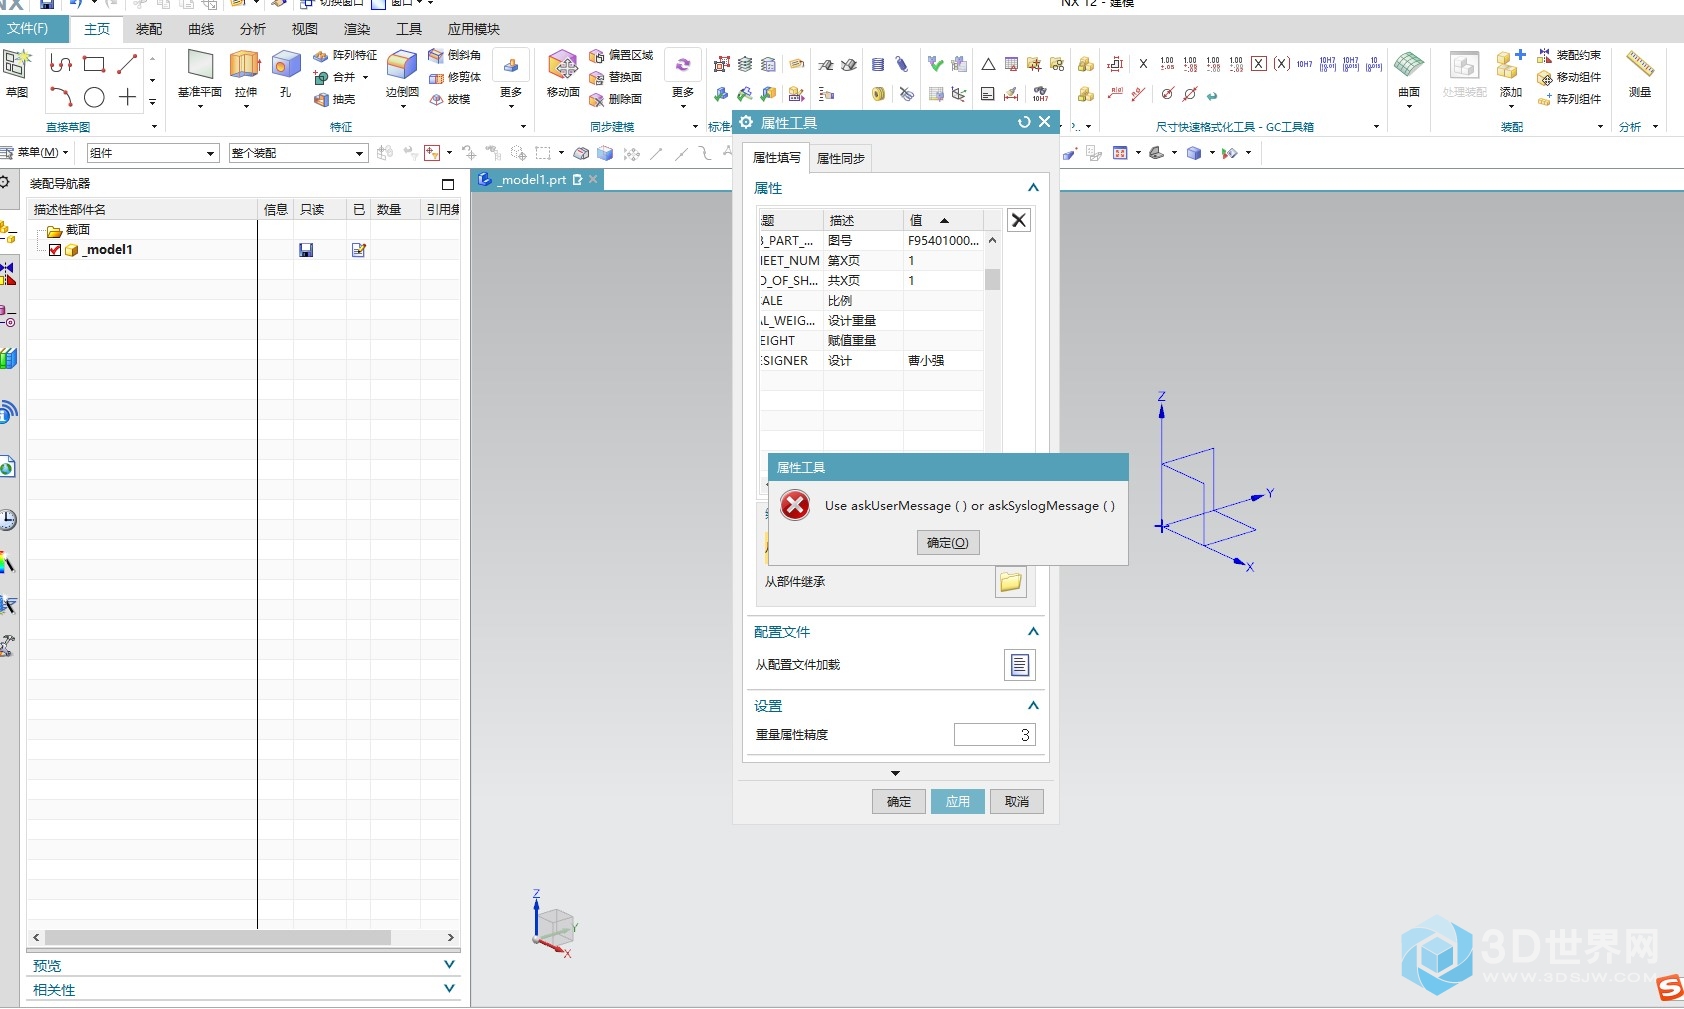Expand the 合并 unite dropdown arrow
The height and width of the screenshot is (1009, 1684).
pos(366,78)
